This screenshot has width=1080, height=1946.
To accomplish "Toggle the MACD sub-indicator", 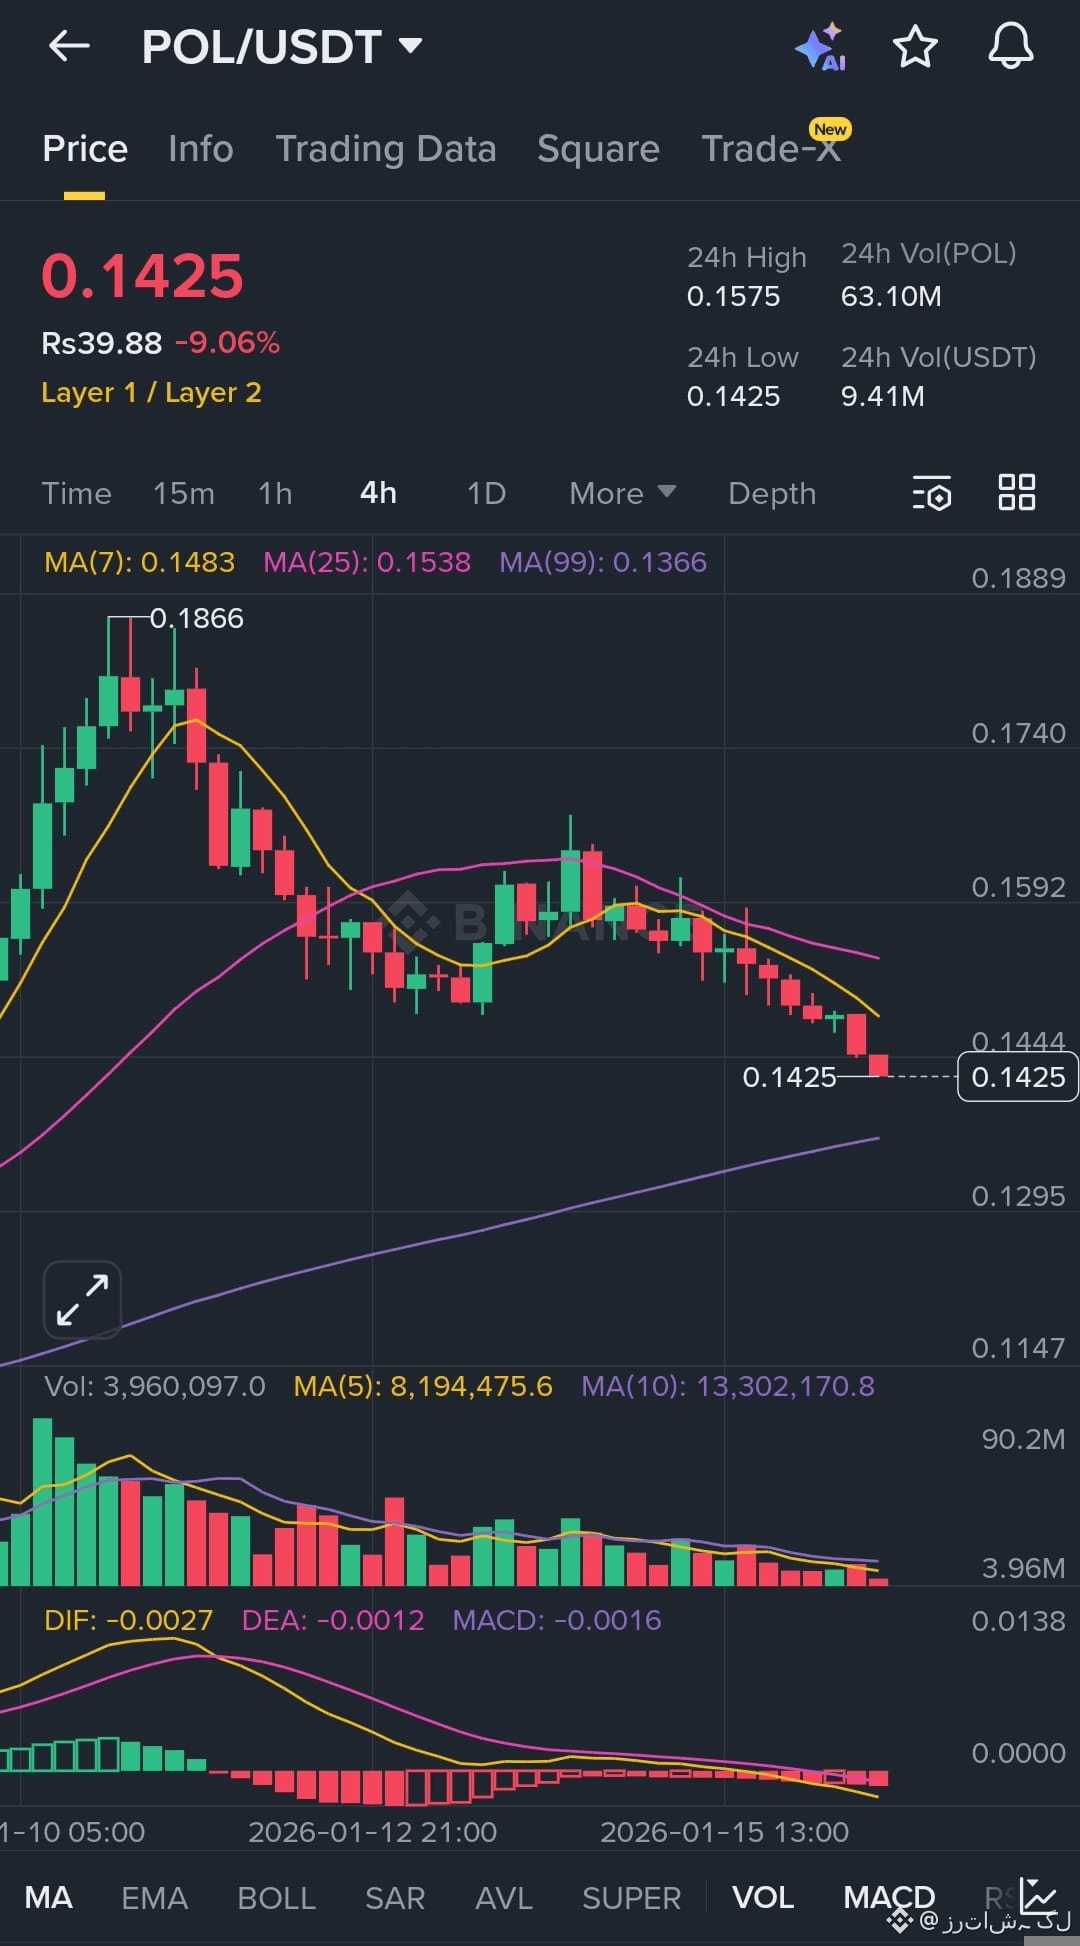I will coord(889,1897).
